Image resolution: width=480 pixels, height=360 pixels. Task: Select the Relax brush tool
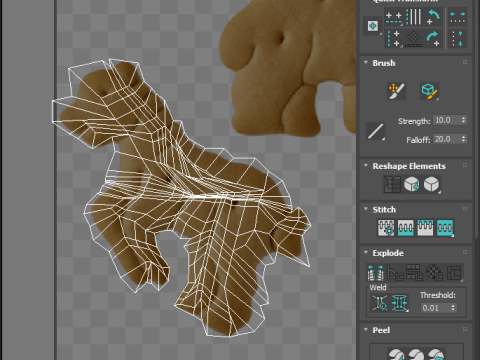[x=429, y=91]
